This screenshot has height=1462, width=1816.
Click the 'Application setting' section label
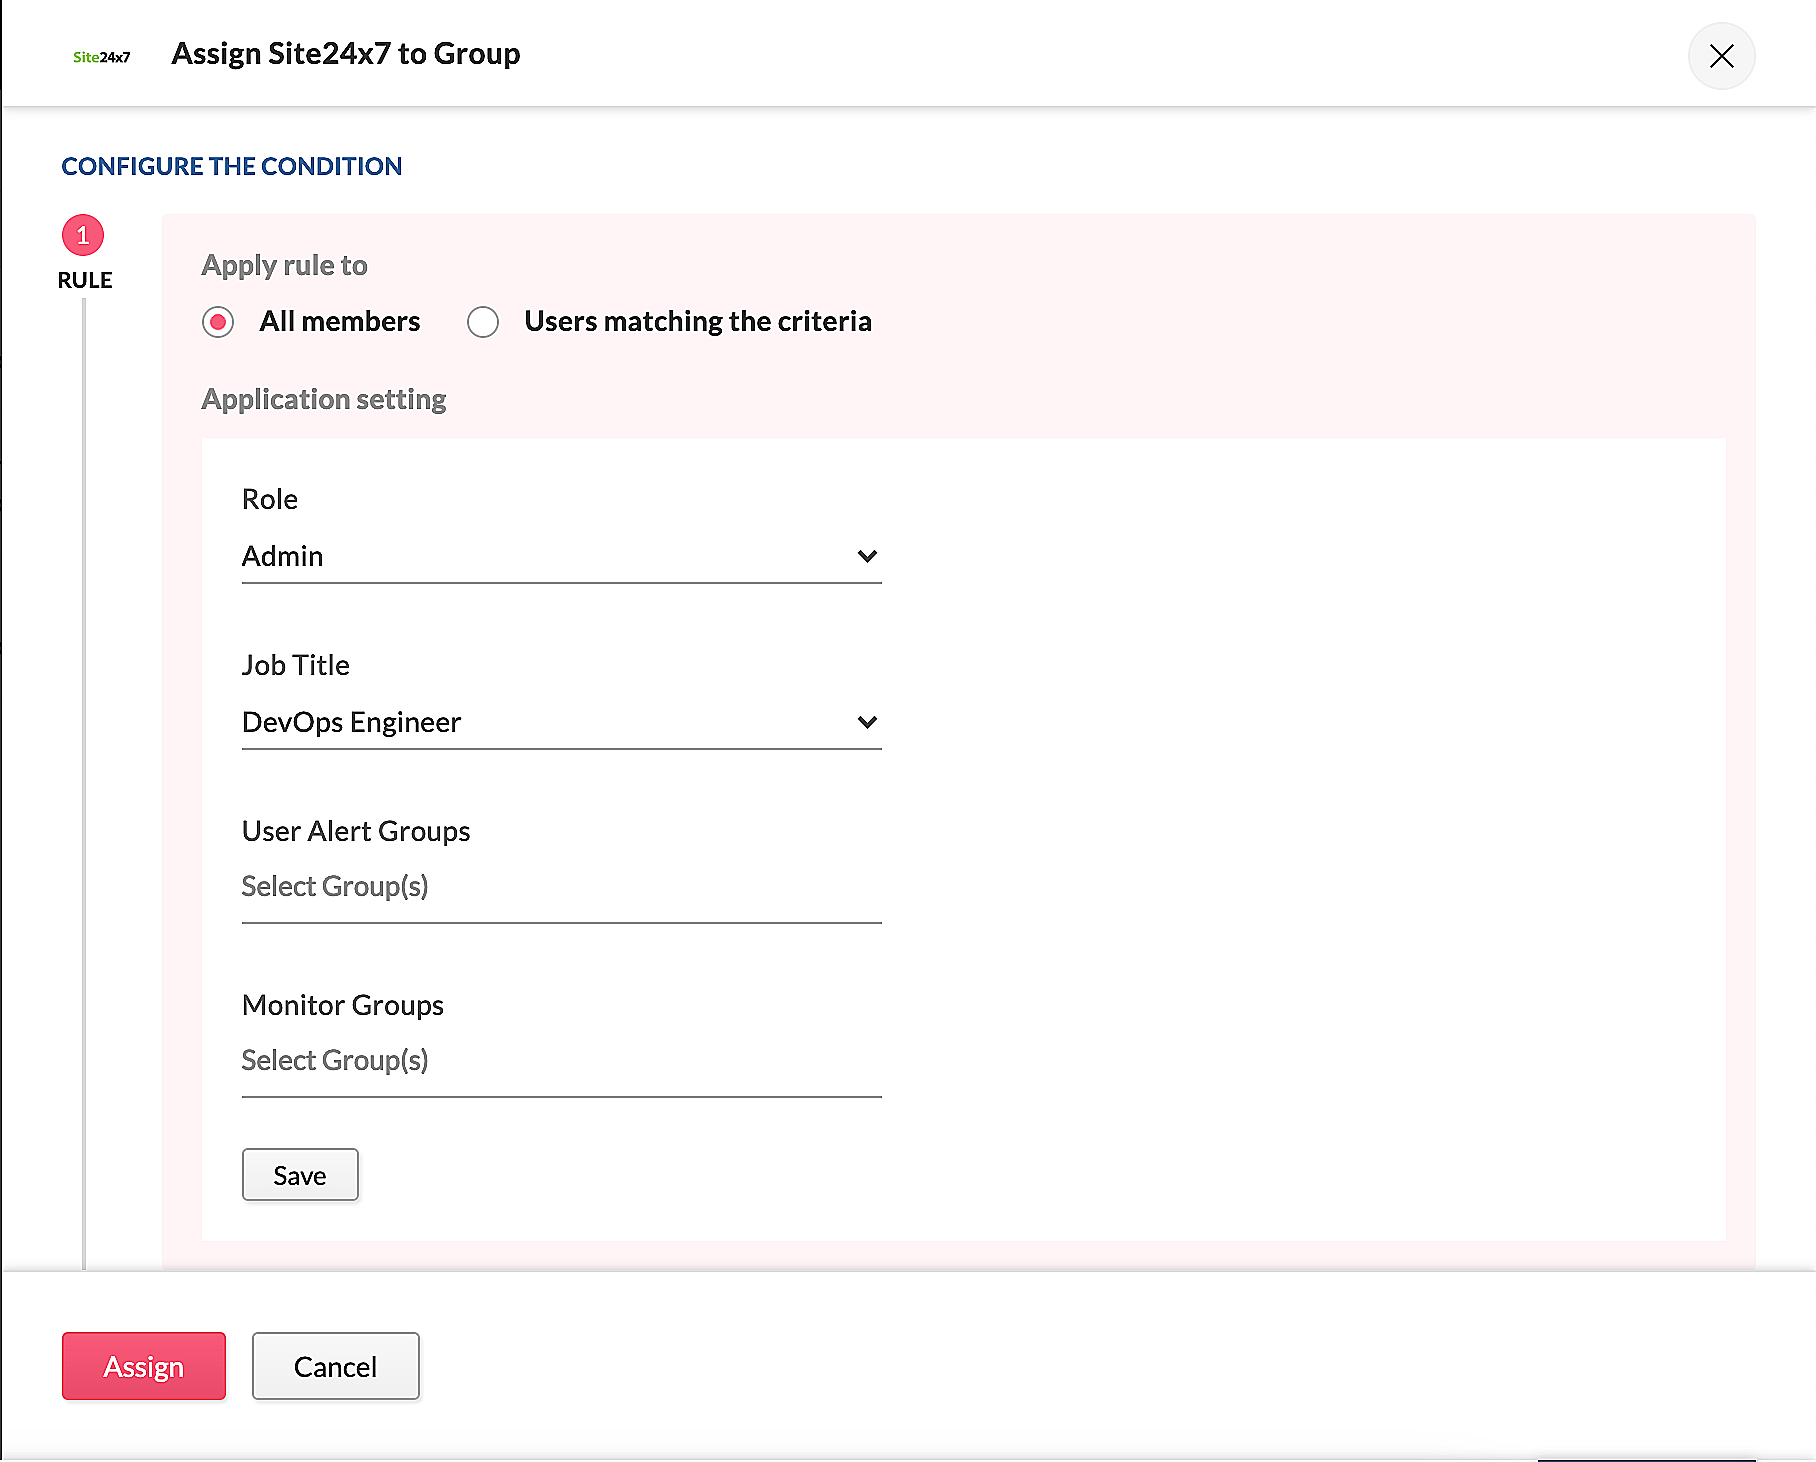pos(324,399)
